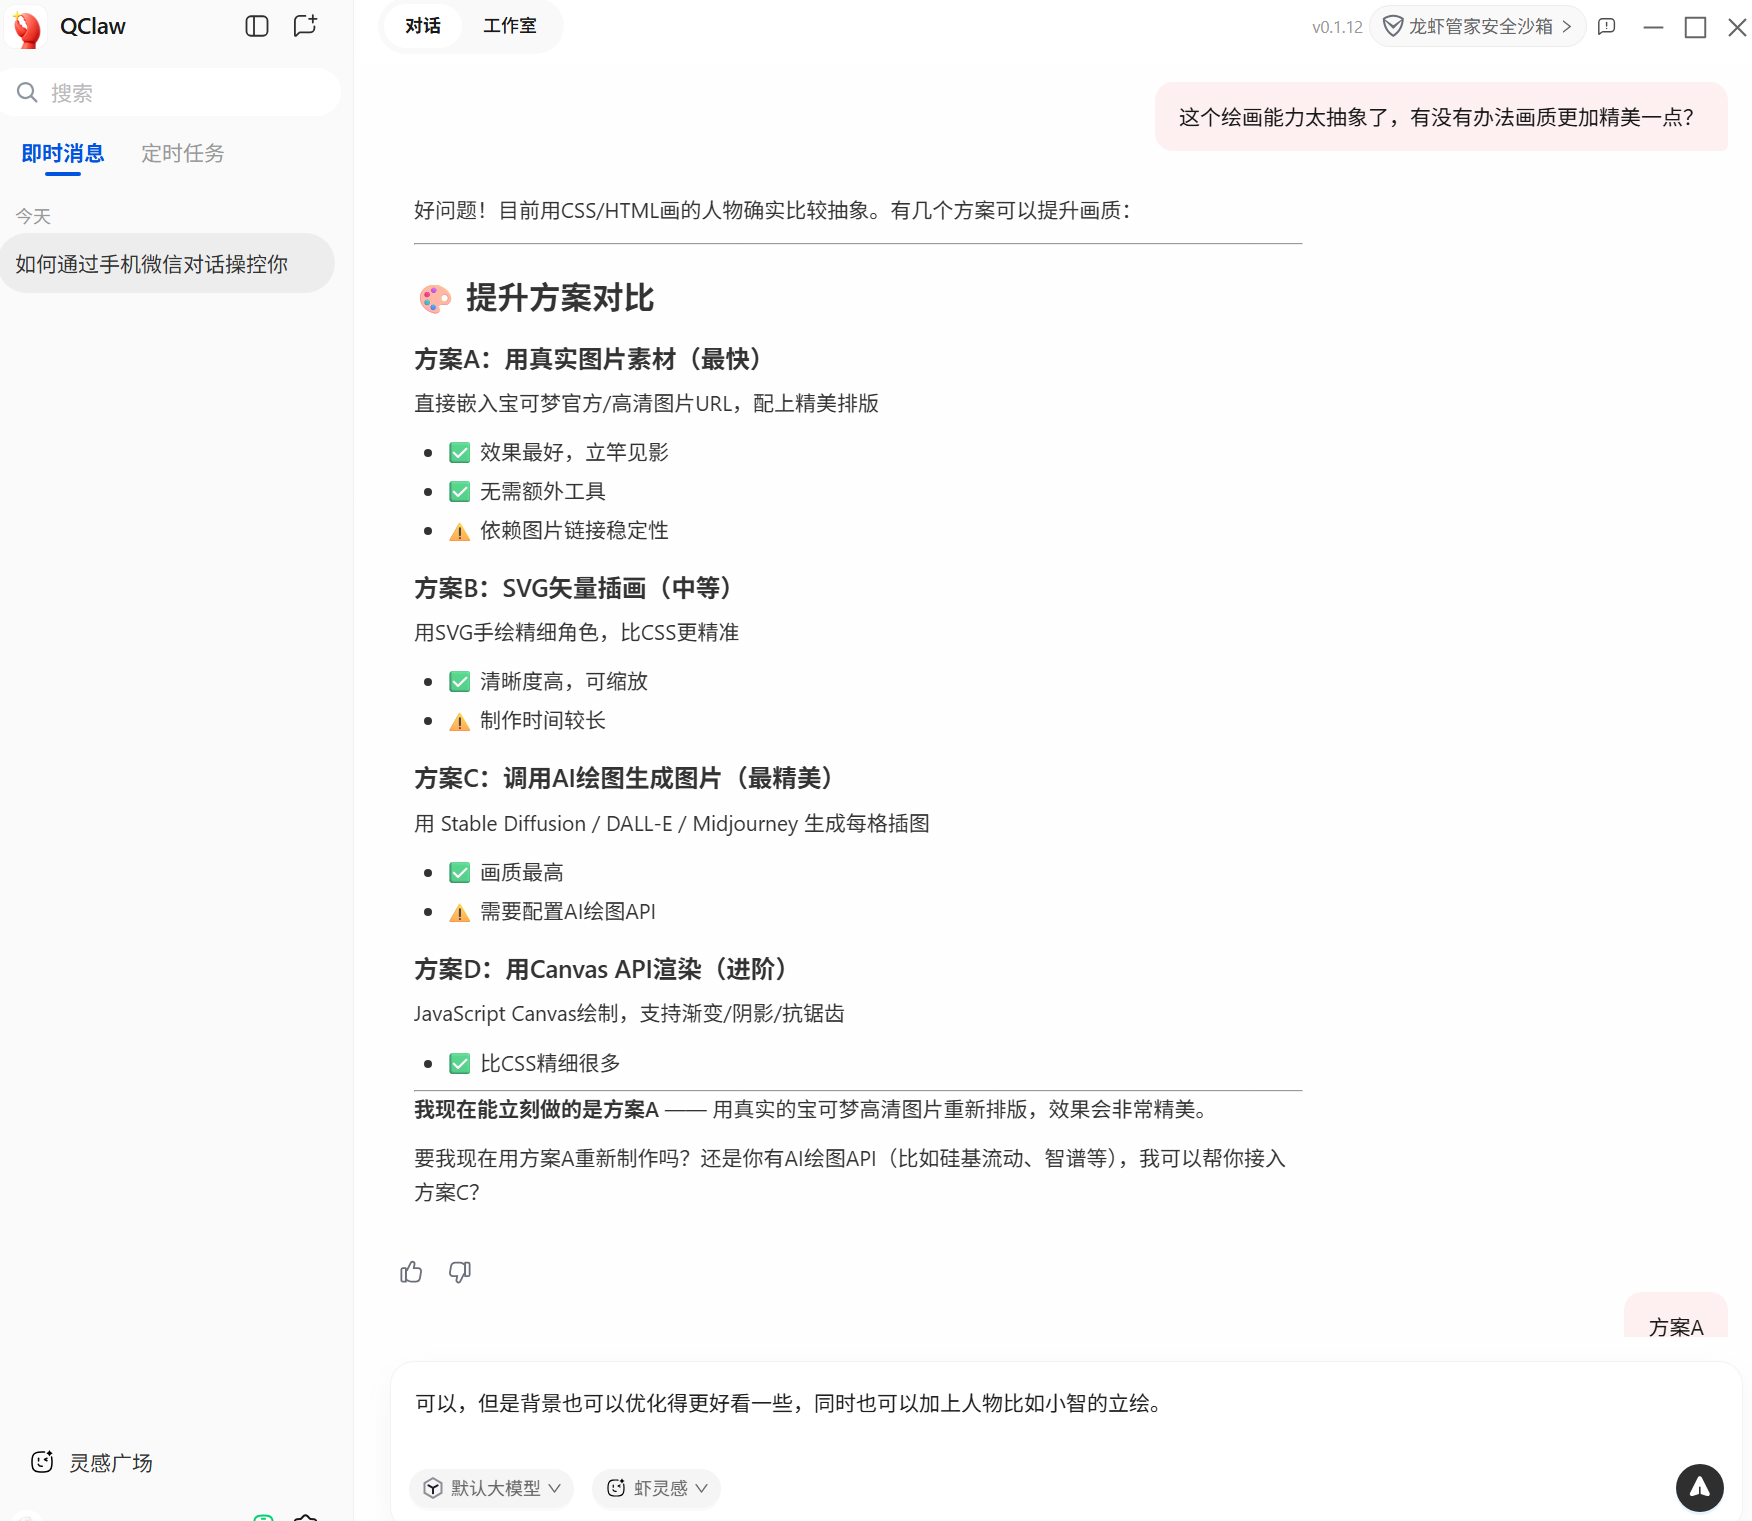
Task: Click the line mentioning Stable Diffusion / DALL-E
Action: (672, 823)
